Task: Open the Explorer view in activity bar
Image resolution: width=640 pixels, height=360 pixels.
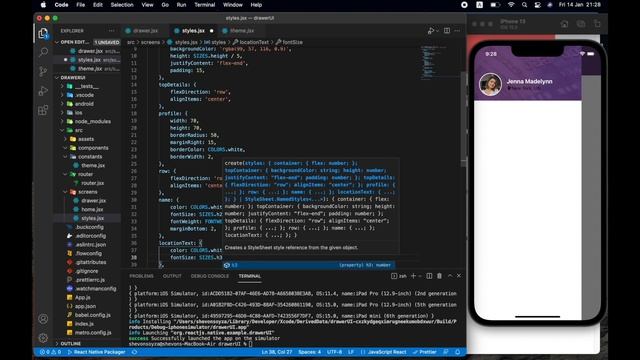Action: point(43,33)
